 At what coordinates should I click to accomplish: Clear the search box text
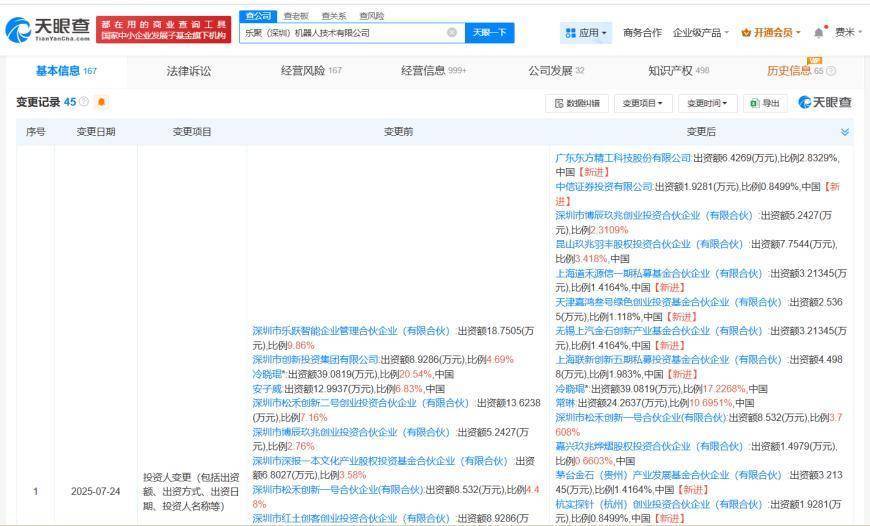click(x=452, y=33)
